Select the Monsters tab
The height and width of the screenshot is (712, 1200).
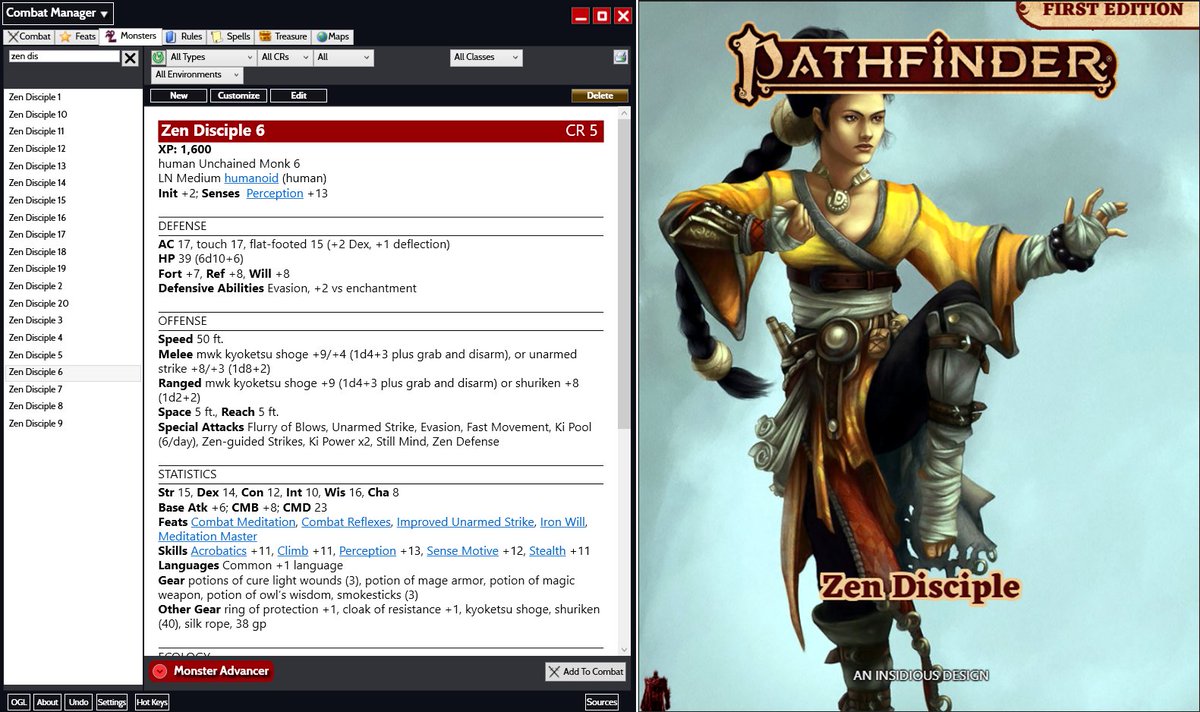131,36
